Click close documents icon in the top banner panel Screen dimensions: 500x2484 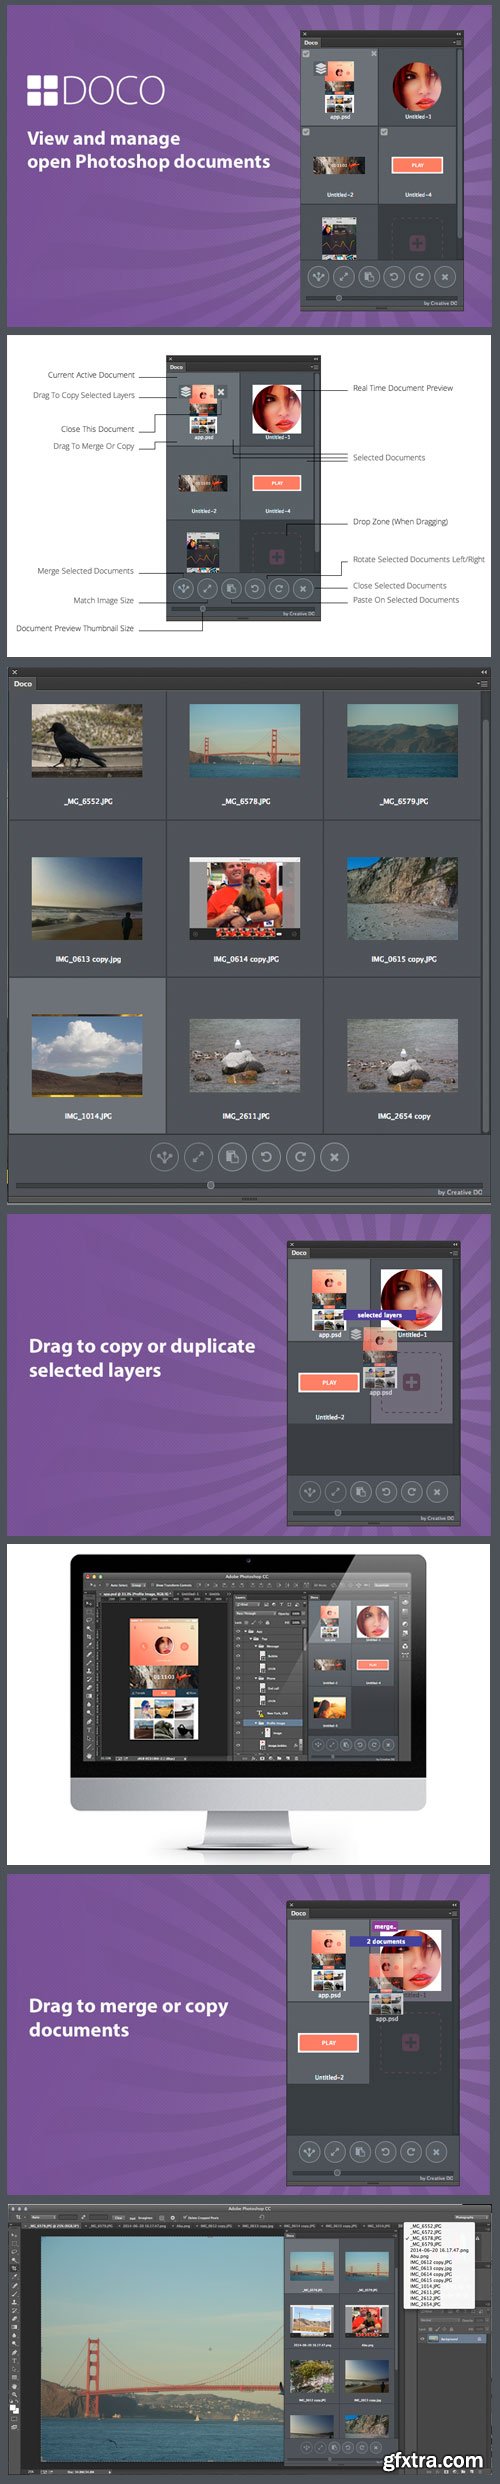coord(445,277)
